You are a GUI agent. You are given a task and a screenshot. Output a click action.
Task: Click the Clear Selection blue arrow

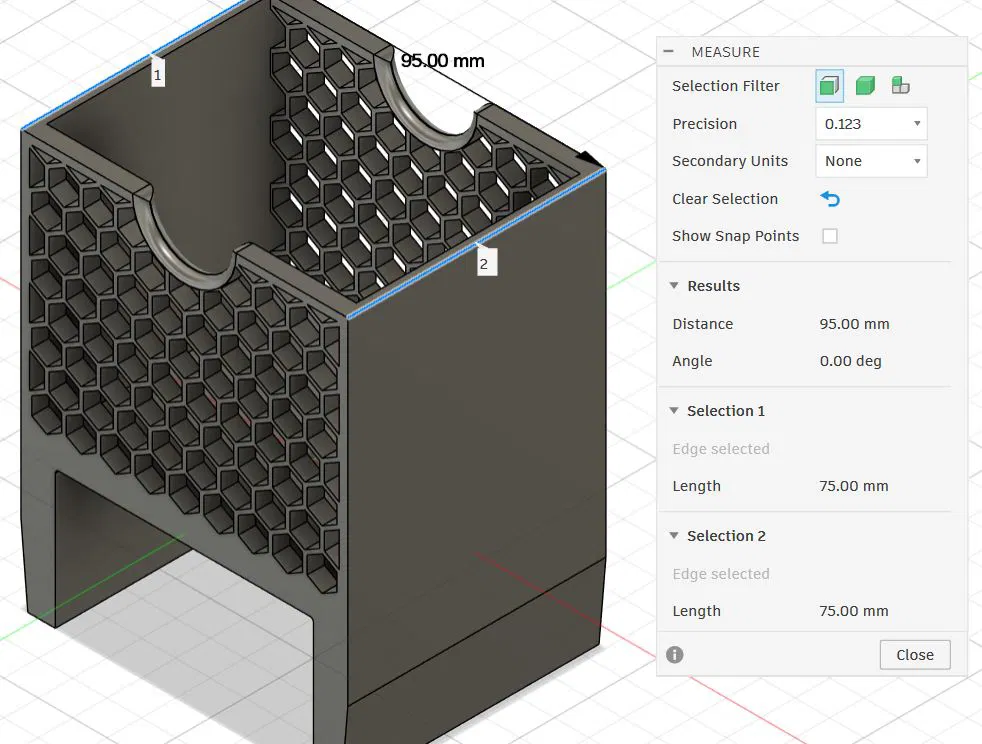coord(830,199)
